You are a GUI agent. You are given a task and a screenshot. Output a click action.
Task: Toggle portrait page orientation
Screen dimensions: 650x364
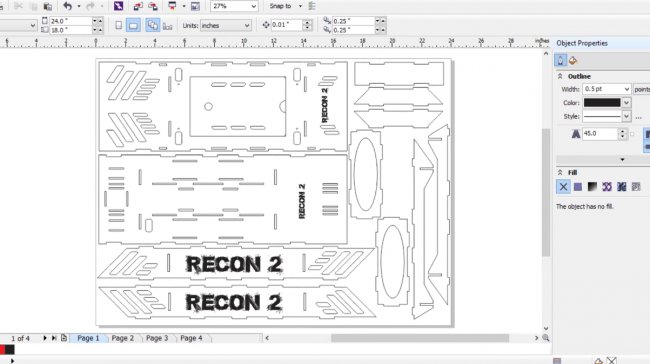tap(119, 26)
